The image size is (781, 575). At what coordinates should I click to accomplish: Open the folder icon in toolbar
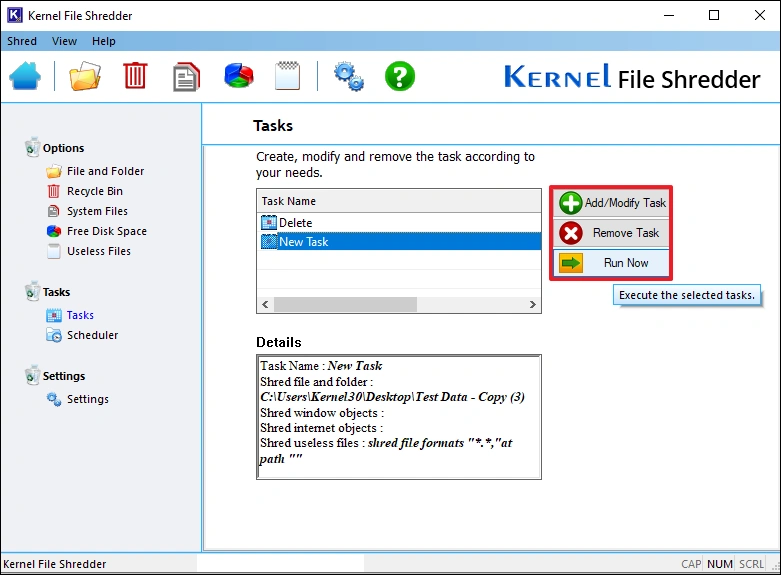85,76
